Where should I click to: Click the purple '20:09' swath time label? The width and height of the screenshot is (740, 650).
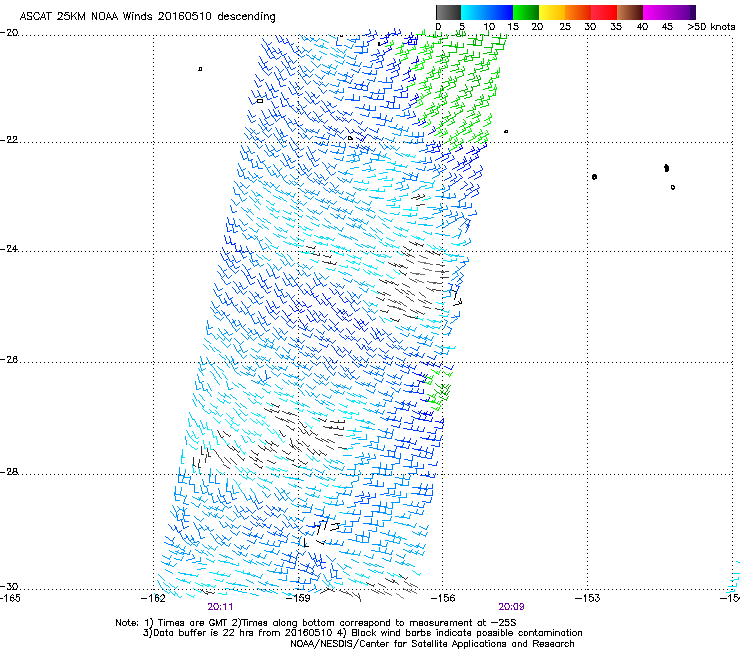click(511, 607)
